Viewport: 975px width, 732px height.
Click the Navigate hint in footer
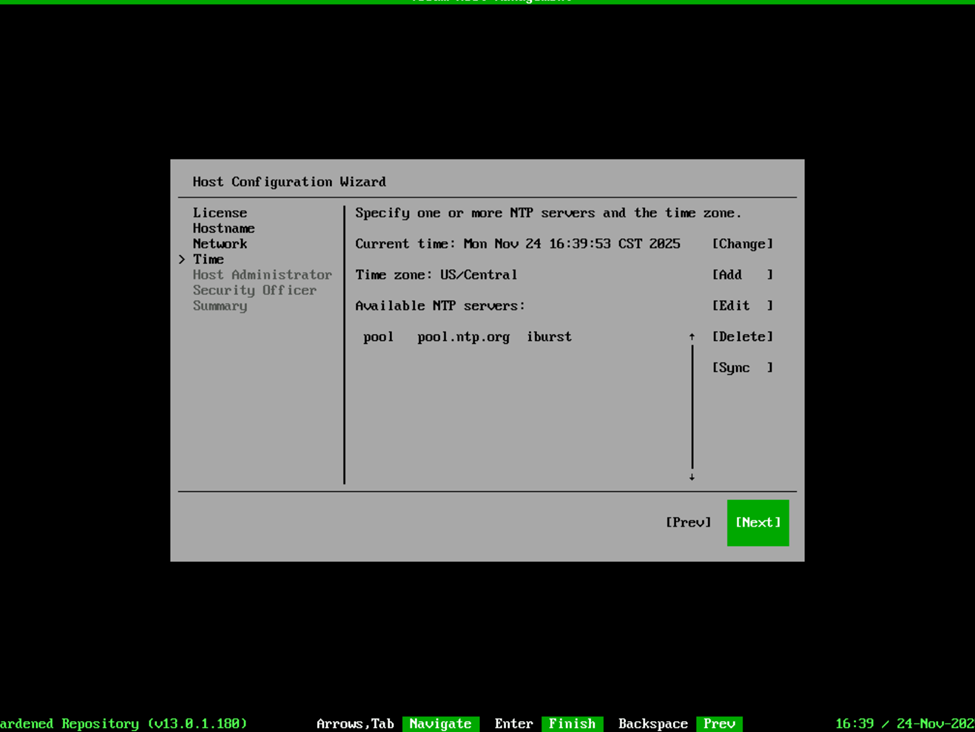coord(440,723)
